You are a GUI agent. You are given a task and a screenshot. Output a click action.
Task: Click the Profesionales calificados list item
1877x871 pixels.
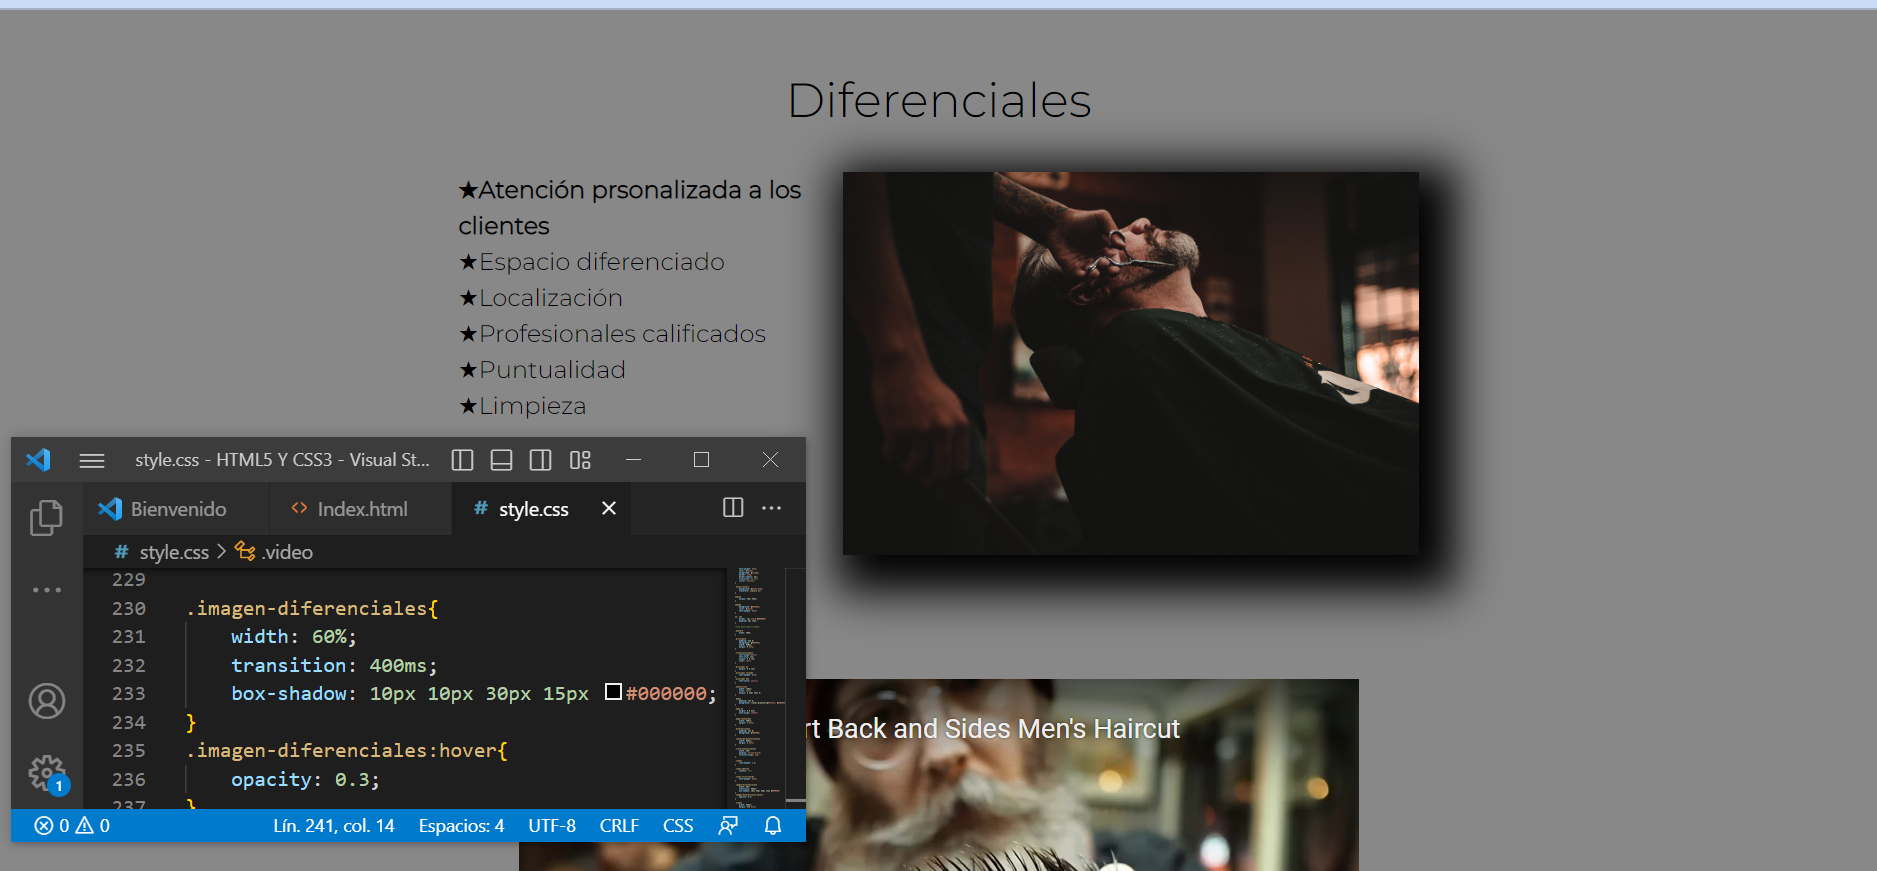point(612,334)
